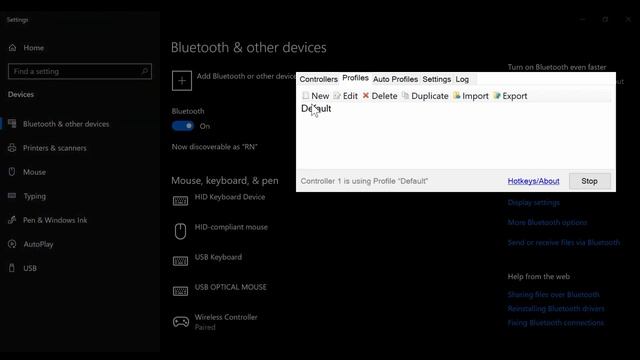Click the Stop button
This screenshot has width=640, height=360.
(x=589, y=181)
